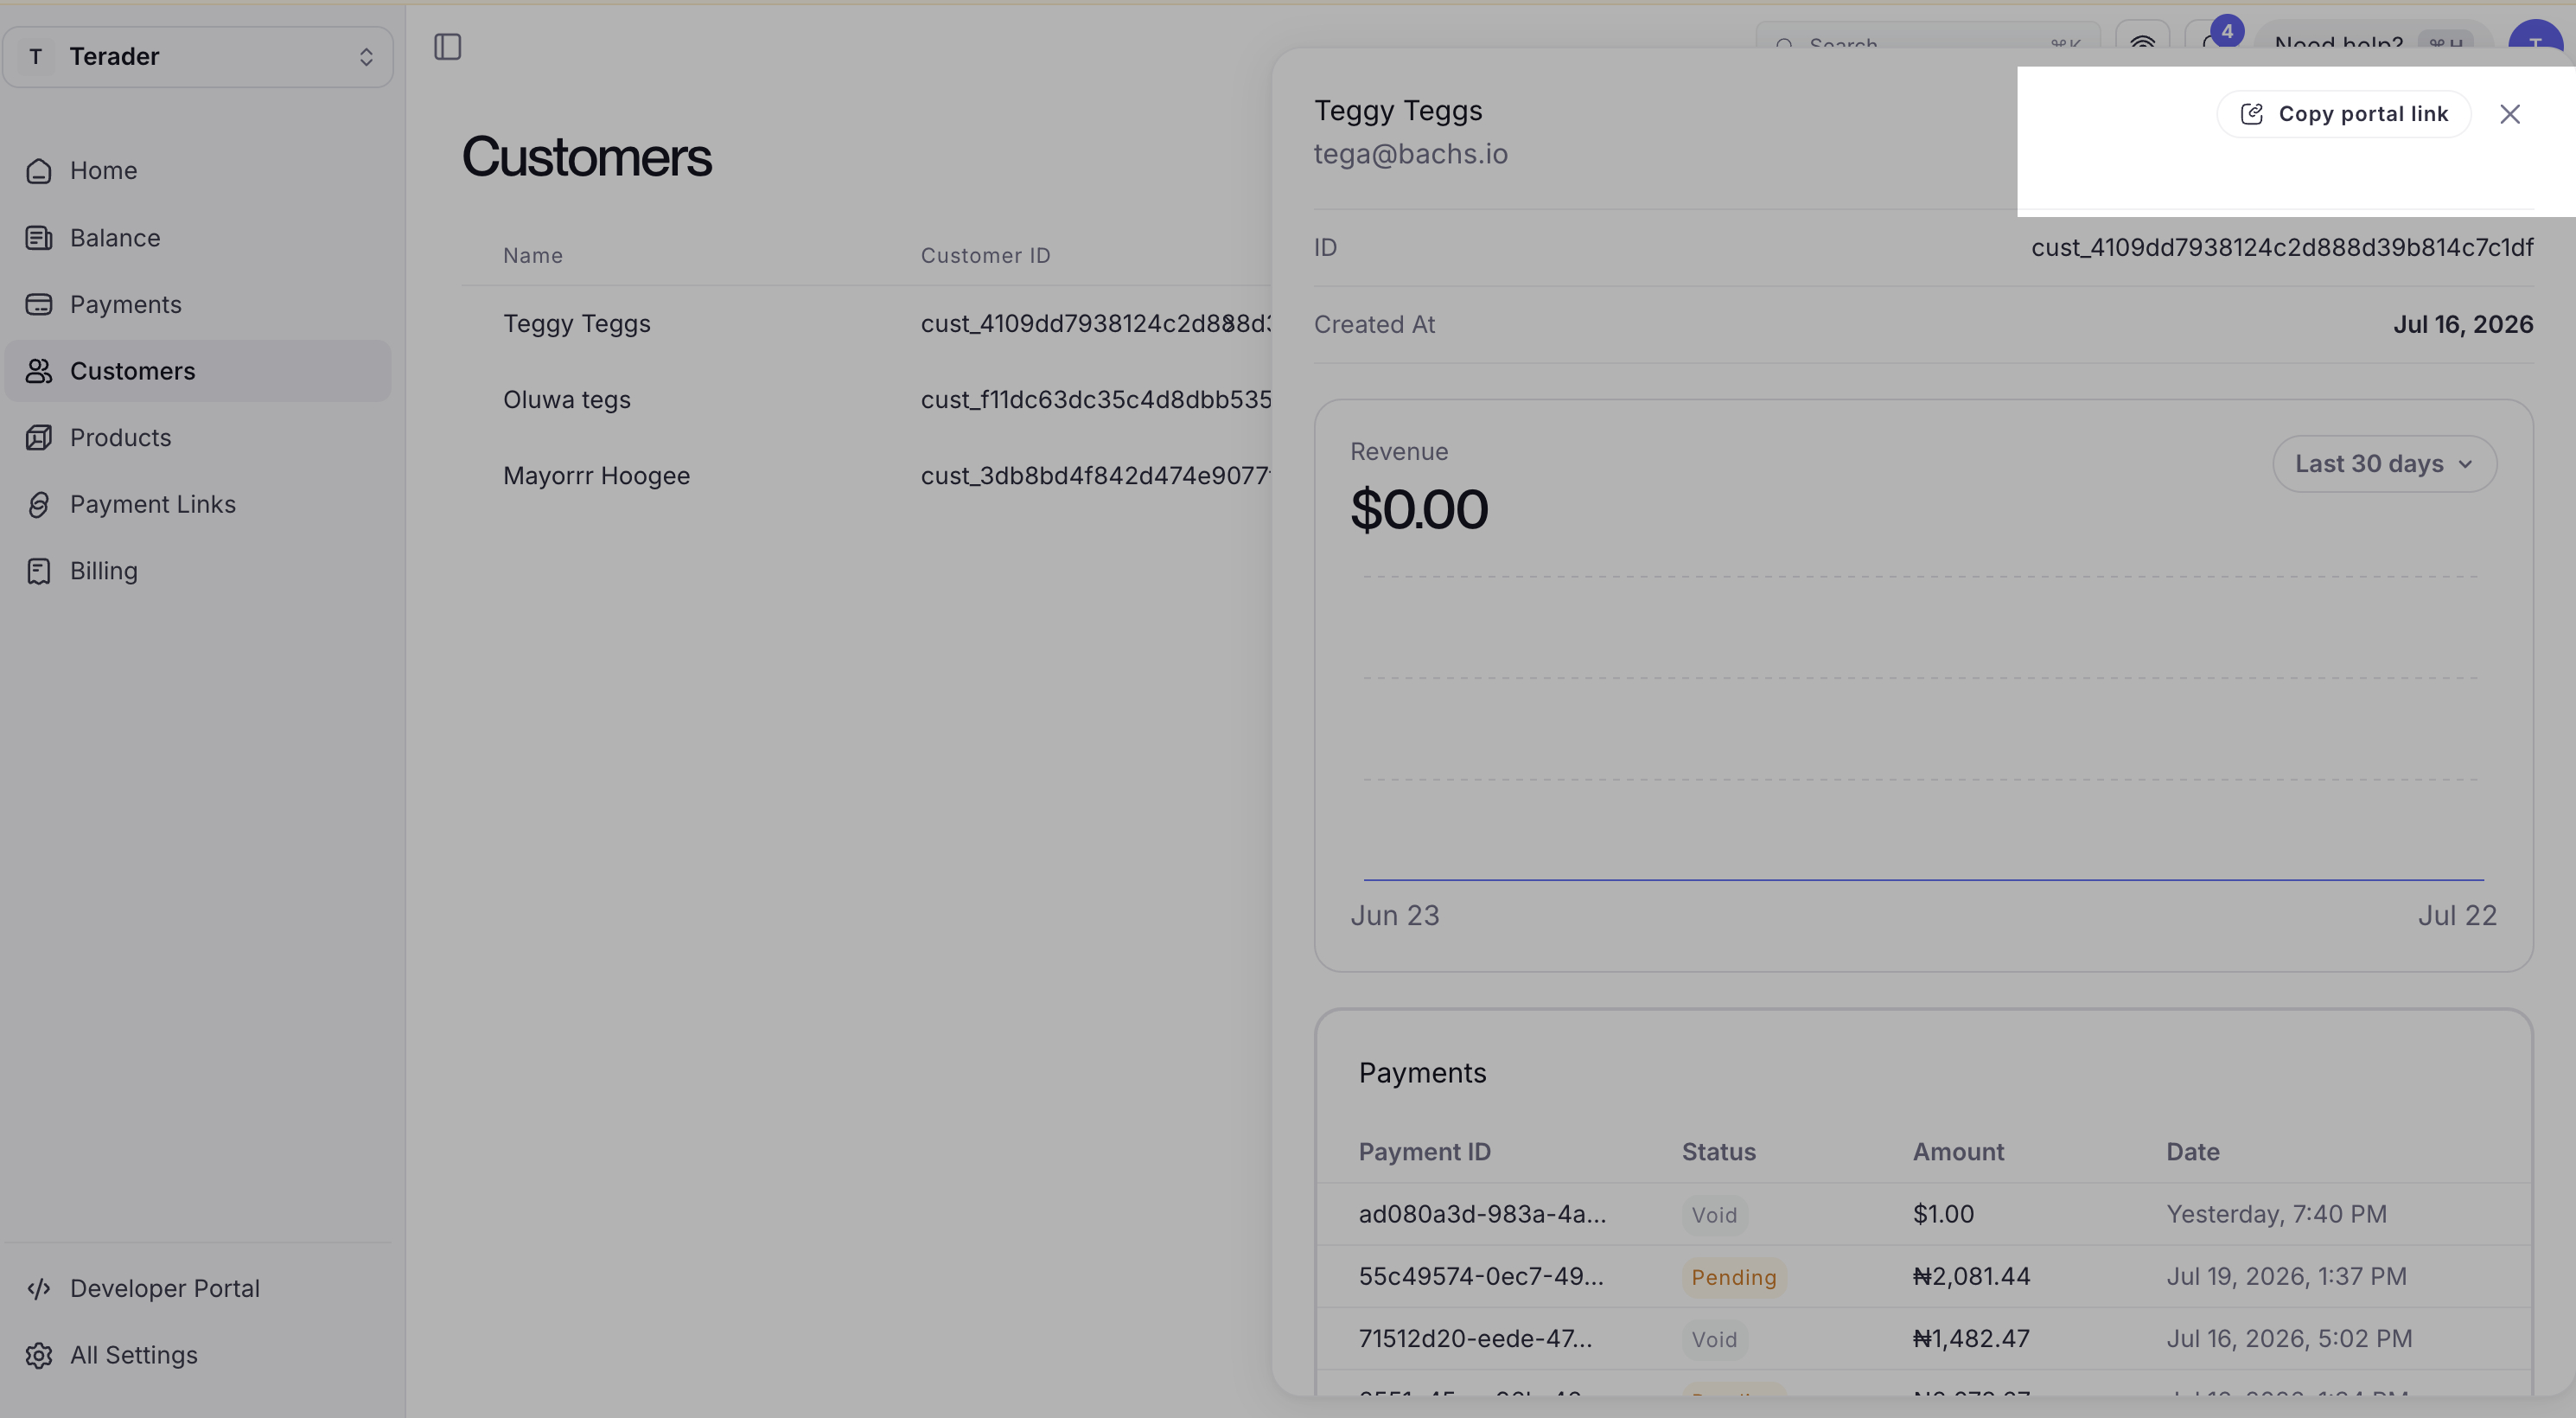This screenshot has height=1418, width=2576.
Task: Click the Developer Portal code icon
Action: [x=39, y=1288]
